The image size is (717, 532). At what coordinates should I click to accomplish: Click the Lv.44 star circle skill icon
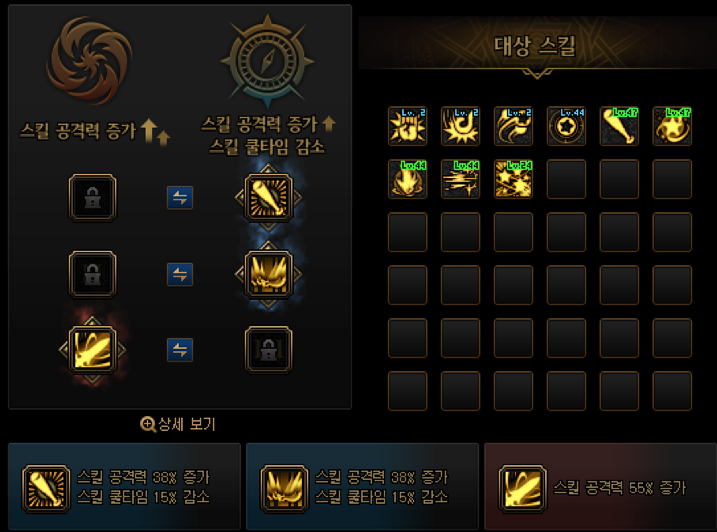tap(566, 126)
